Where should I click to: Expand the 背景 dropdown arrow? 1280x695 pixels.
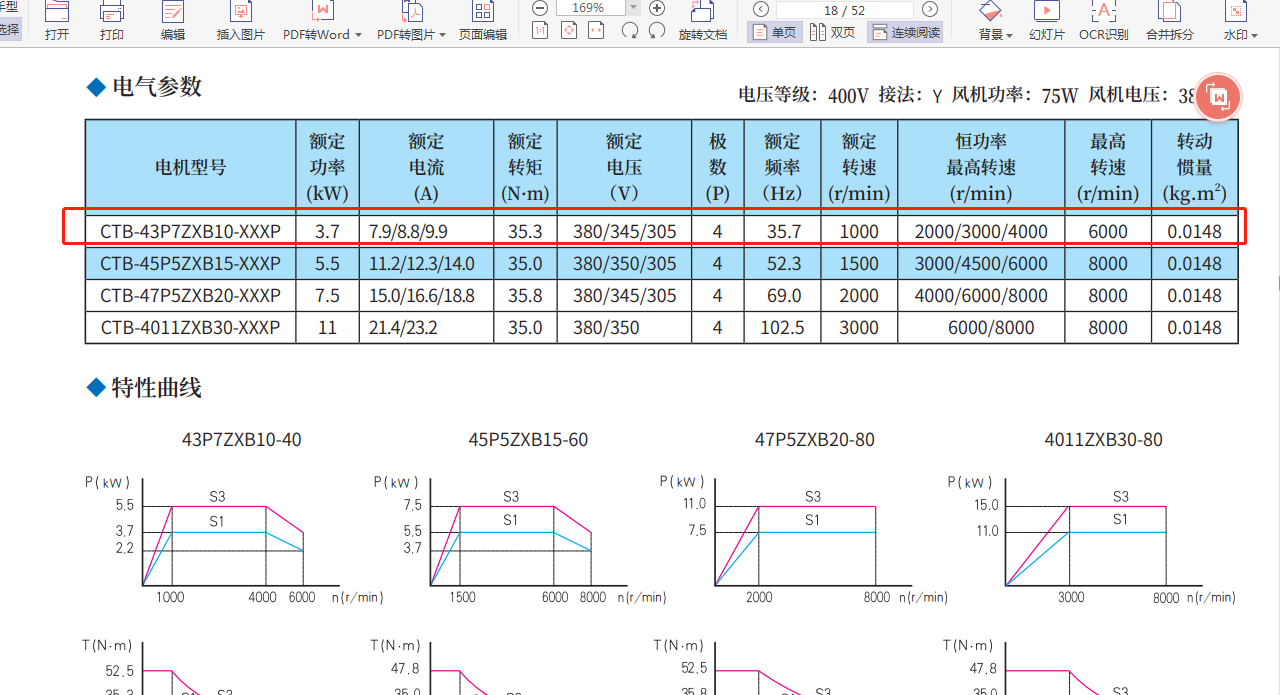(1009, 35)
